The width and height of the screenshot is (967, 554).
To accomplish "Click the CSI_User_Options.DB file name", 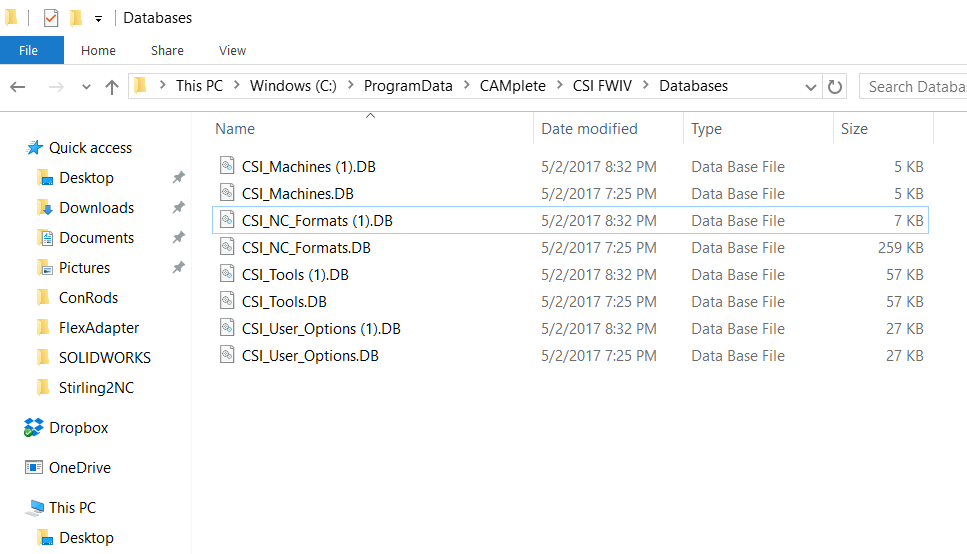I will click(310, 357).
